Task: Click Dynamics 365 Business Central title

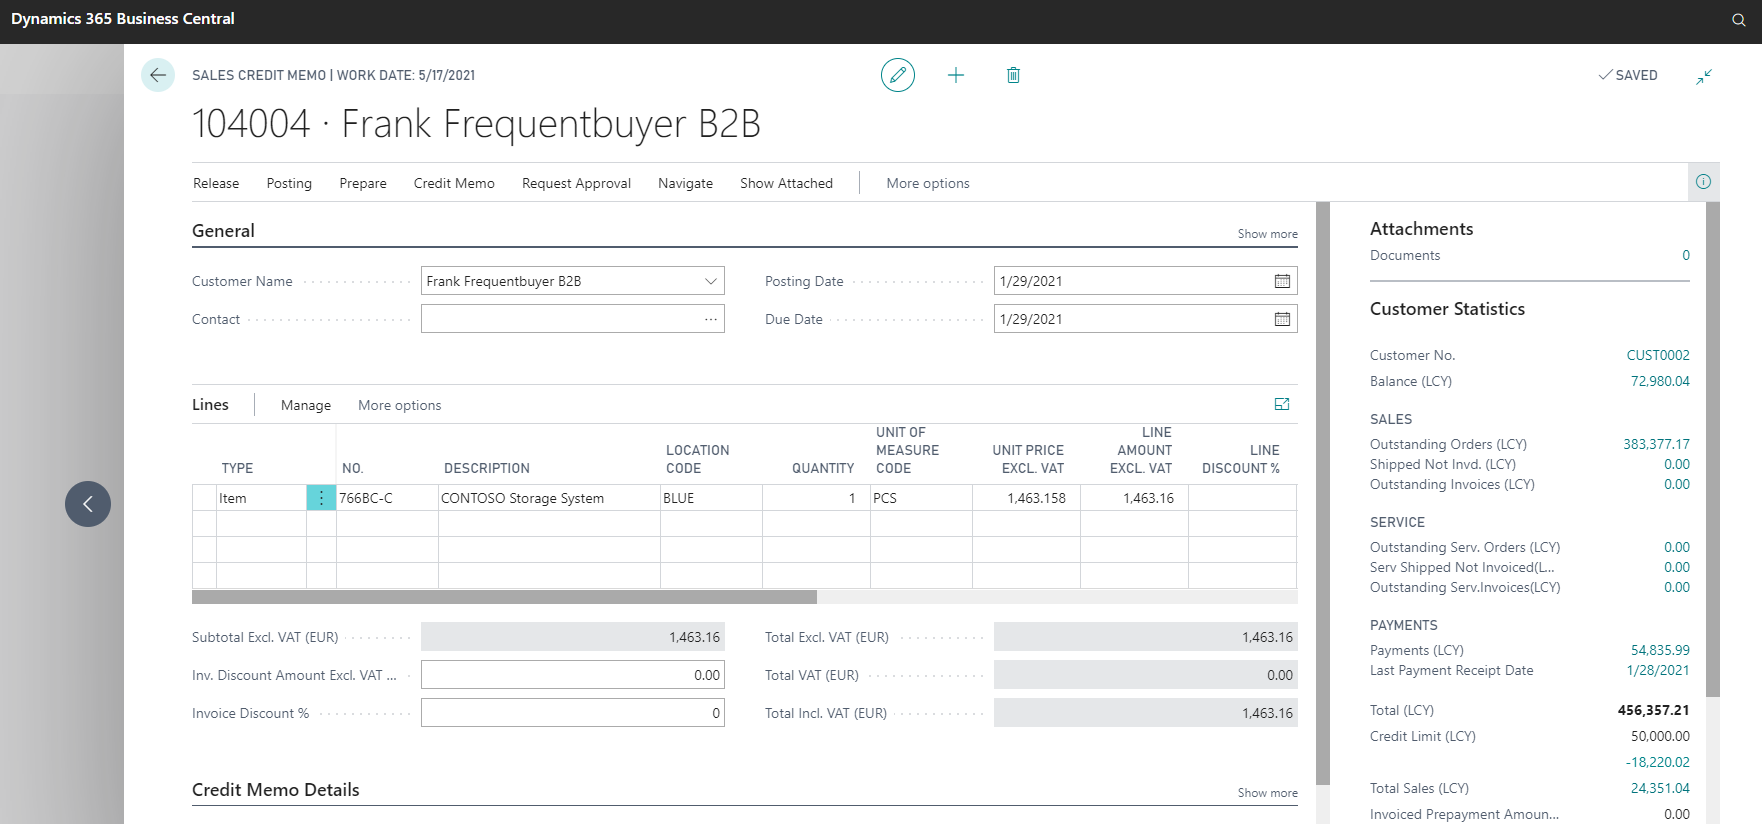Action: (123, 19)
